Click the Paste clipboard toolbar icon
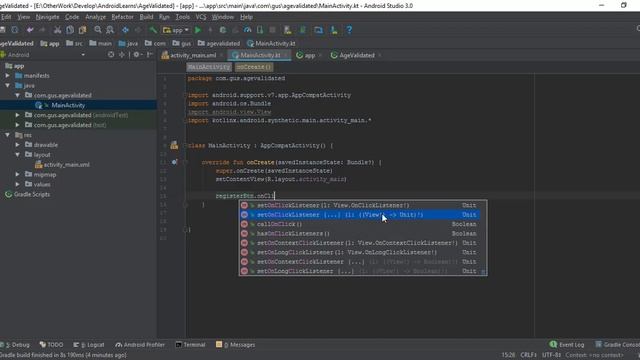 [x=82, y=30]
